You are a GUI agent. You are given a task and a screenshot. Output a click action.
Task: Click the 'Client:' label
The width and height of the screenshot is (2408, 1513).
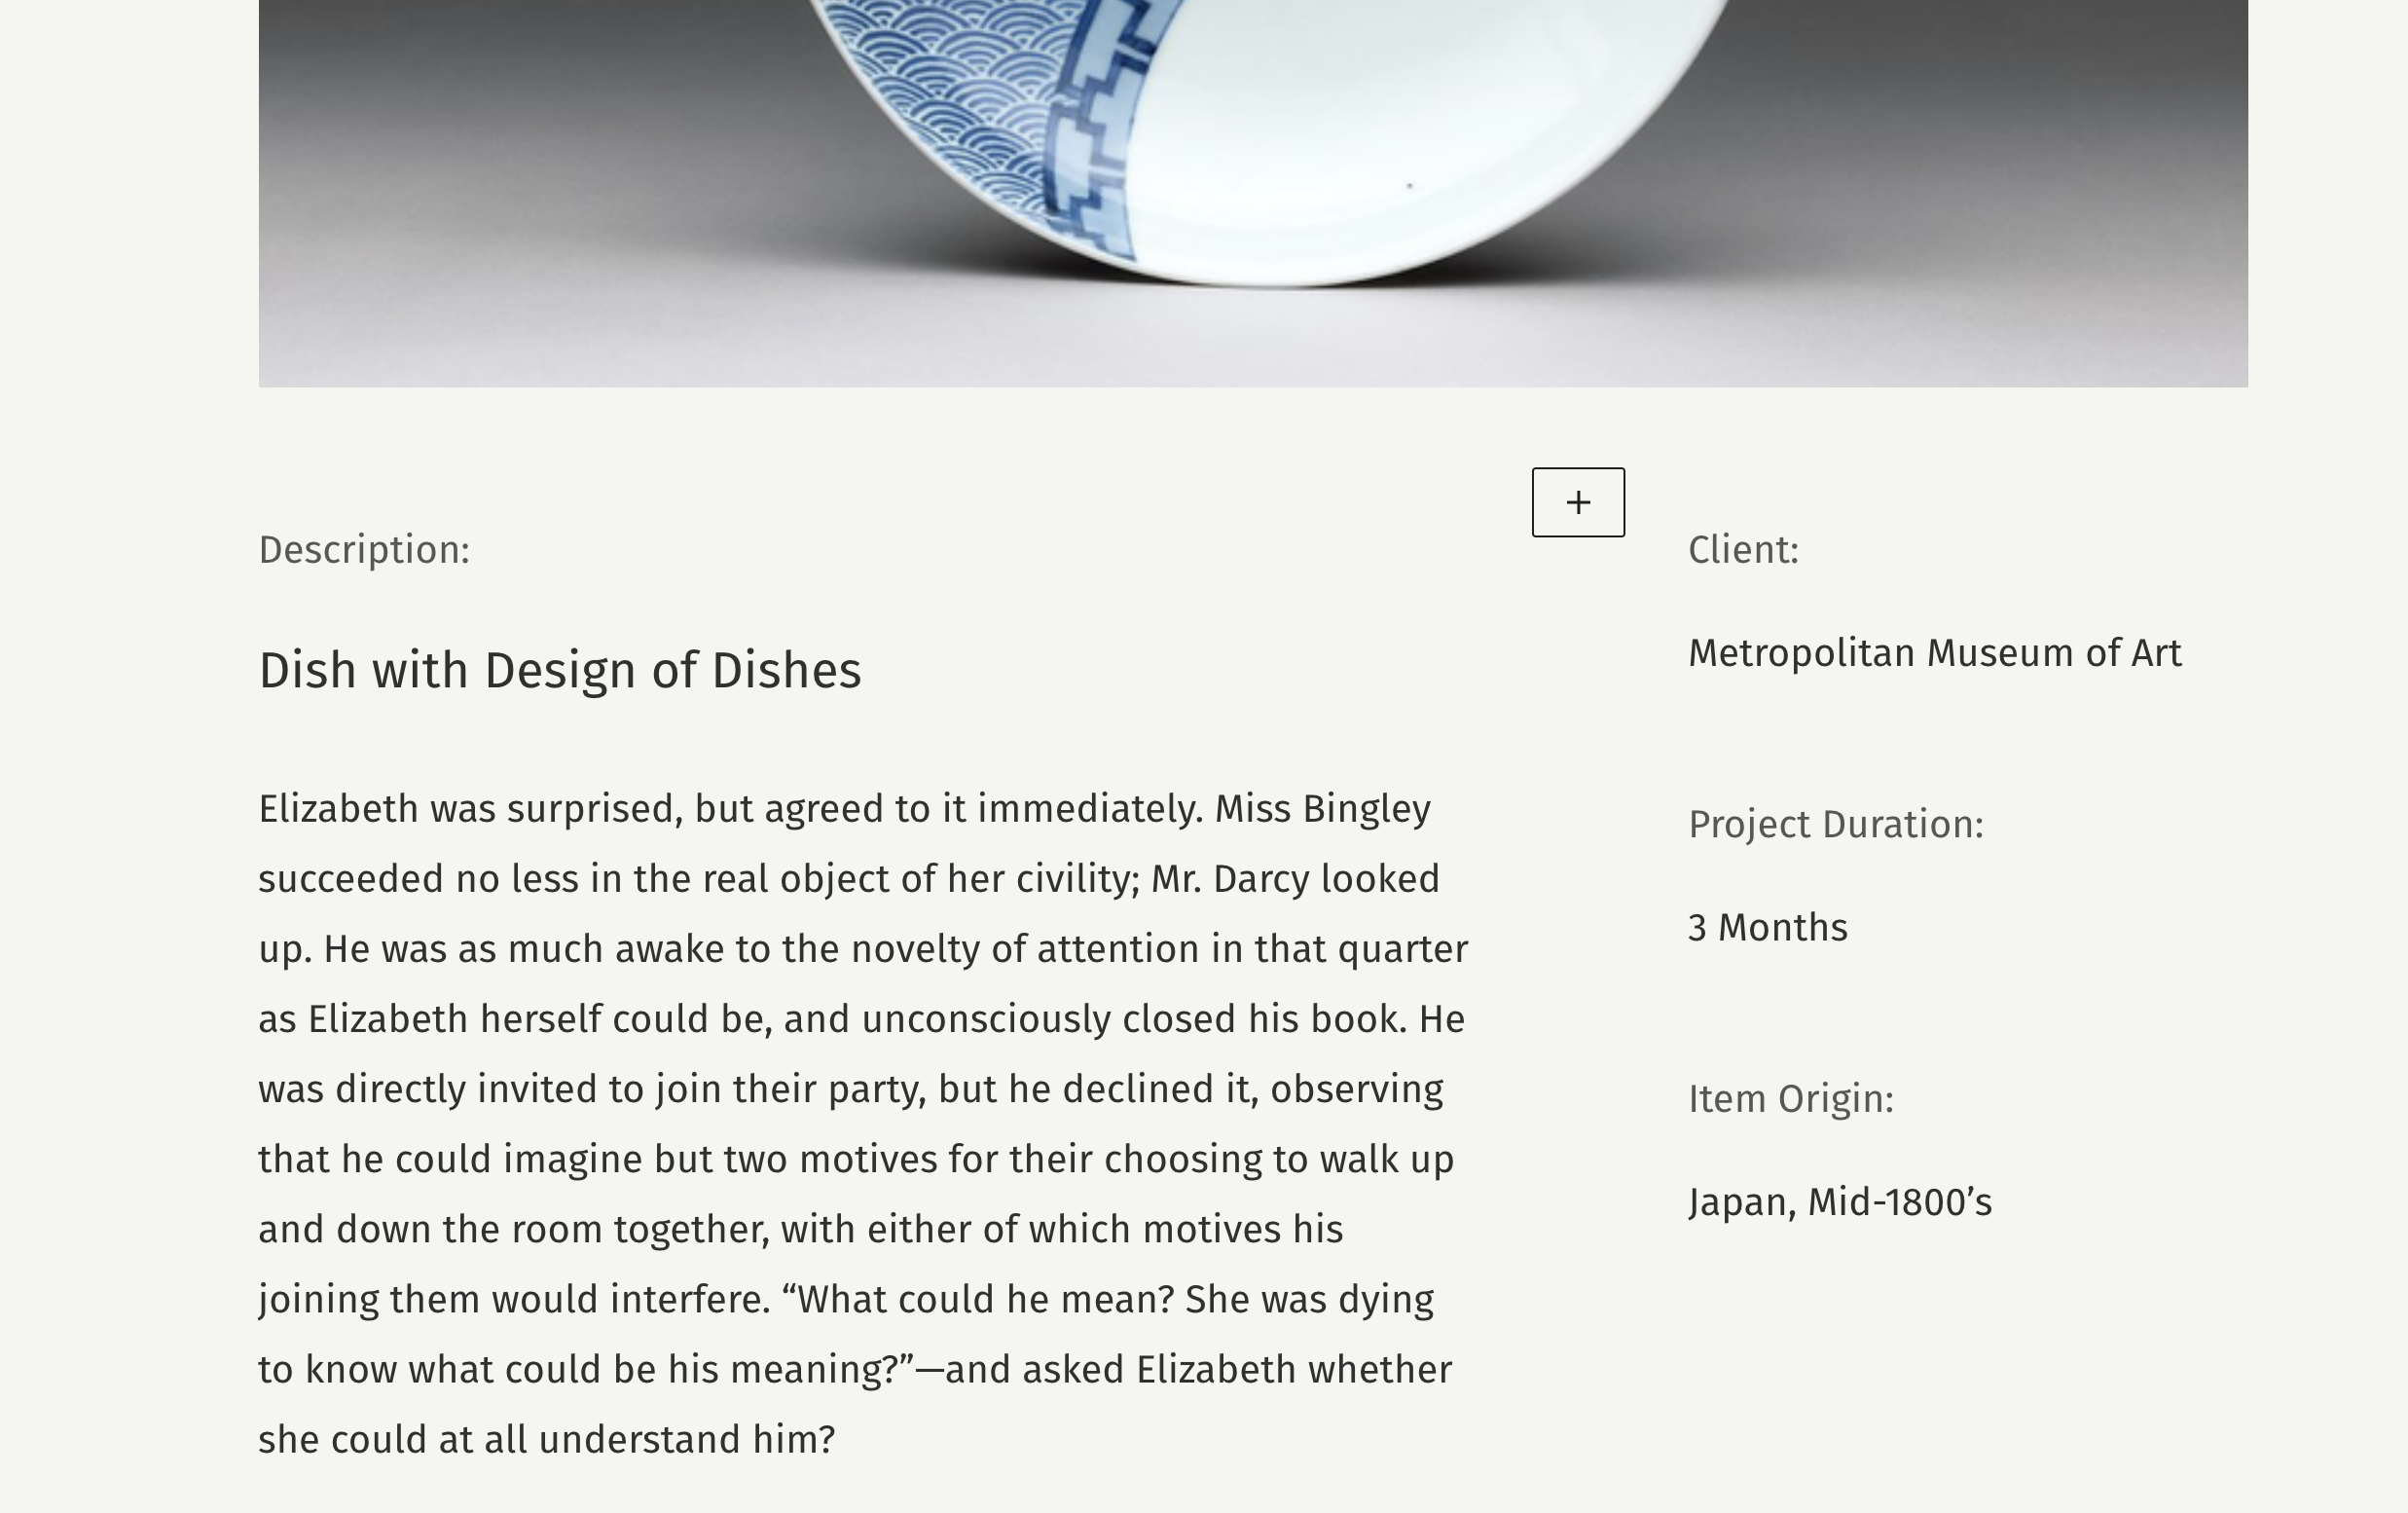tap(1742, 547)
